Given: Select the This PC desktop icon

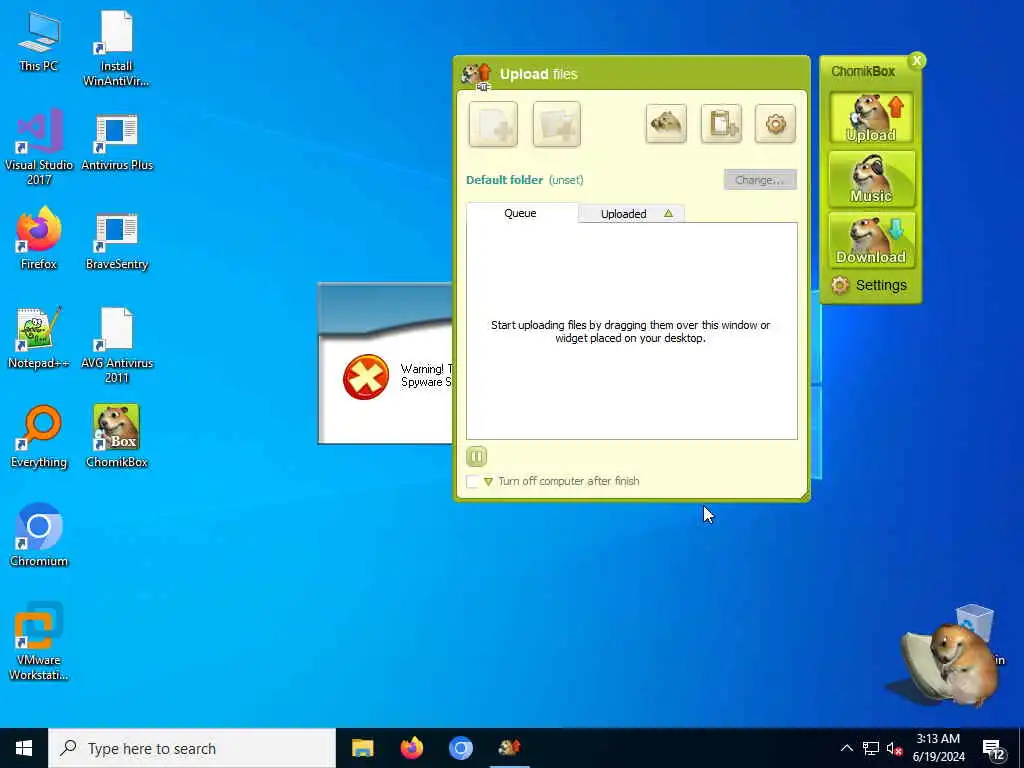Looking at the screenshot, I should pyautogui.click(x=39, y=41).
